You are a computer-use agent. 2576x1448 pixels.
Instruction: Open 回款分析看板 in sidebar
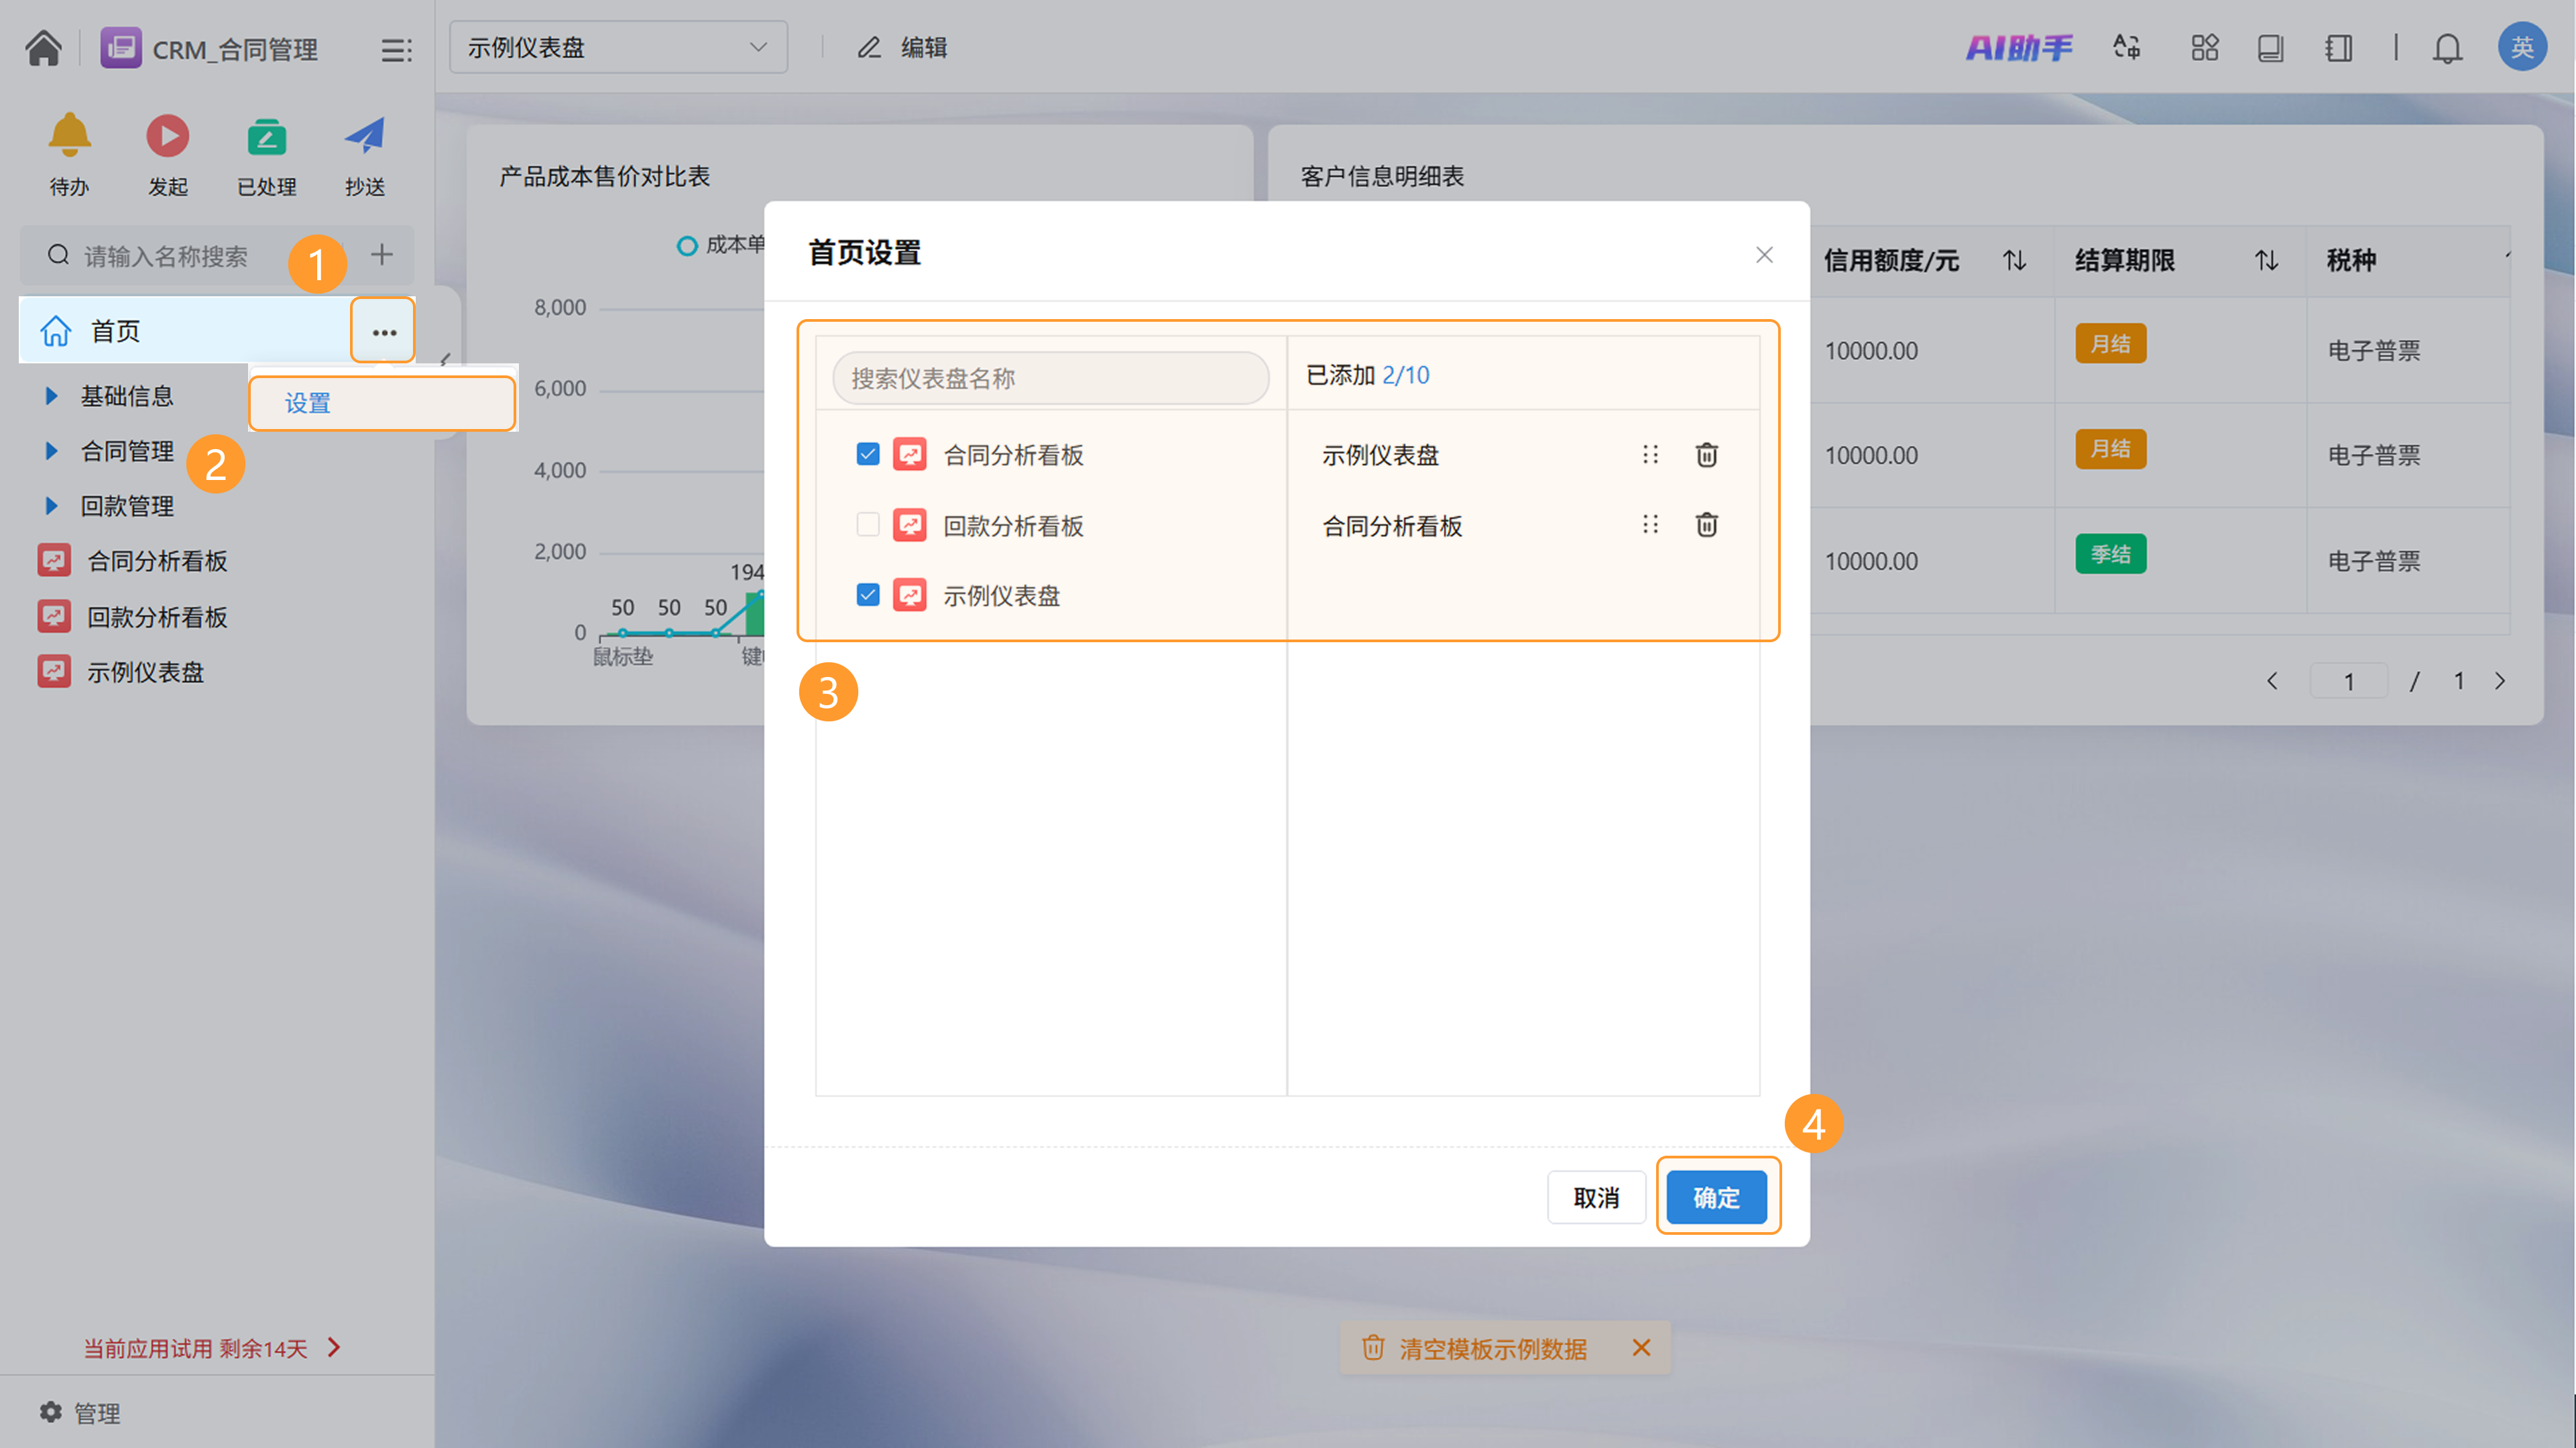[x=156, y=617]
